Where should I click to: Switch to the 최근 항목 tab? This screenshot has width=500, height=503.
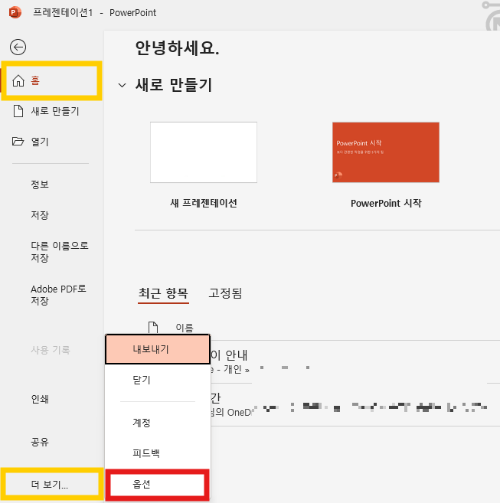coord(163,293)
